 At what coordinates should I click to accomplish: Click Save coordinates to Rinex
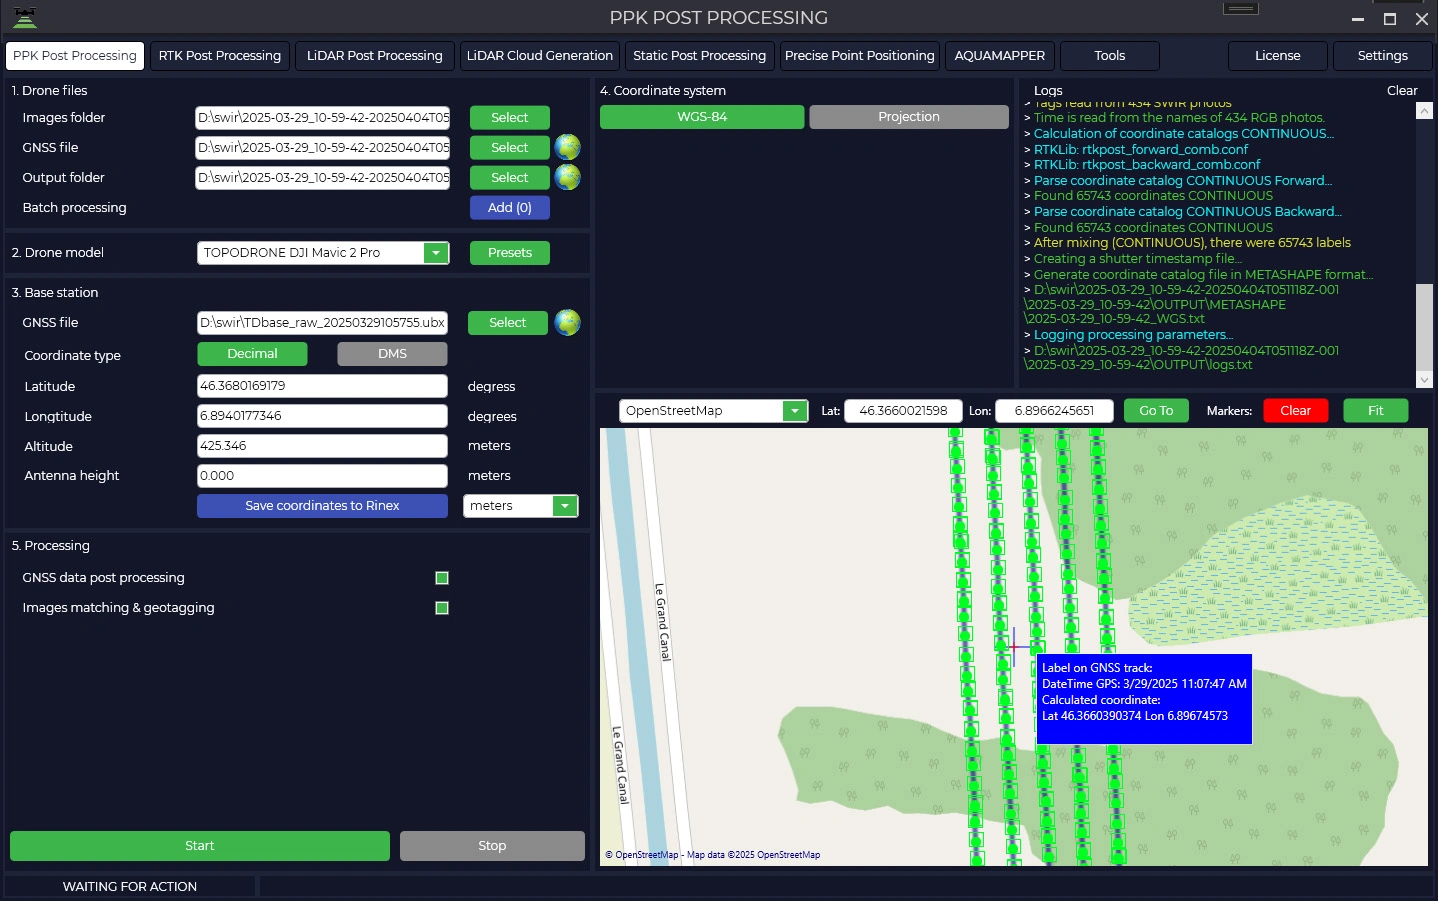322,506
